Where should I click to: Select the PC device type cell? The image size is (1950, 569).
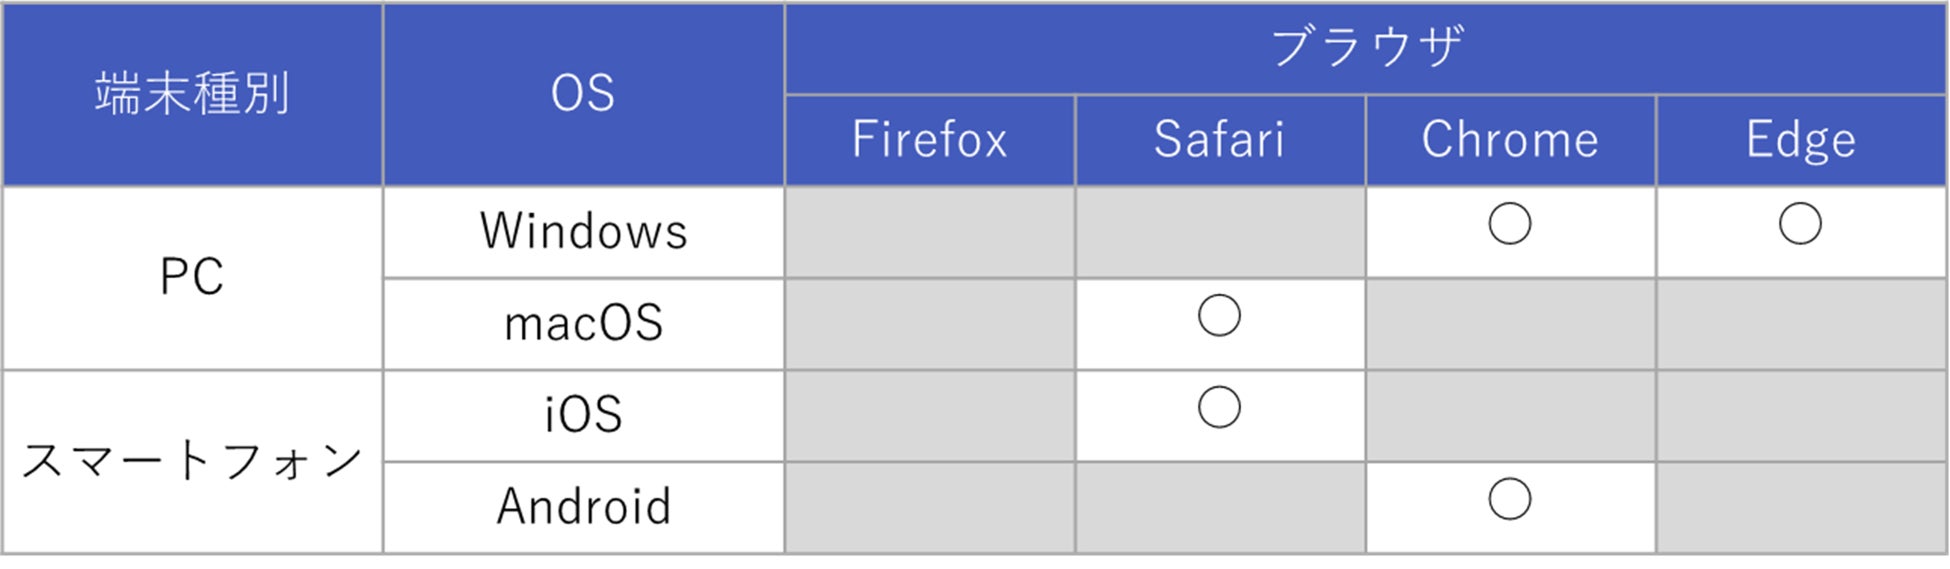pos(192,277)
